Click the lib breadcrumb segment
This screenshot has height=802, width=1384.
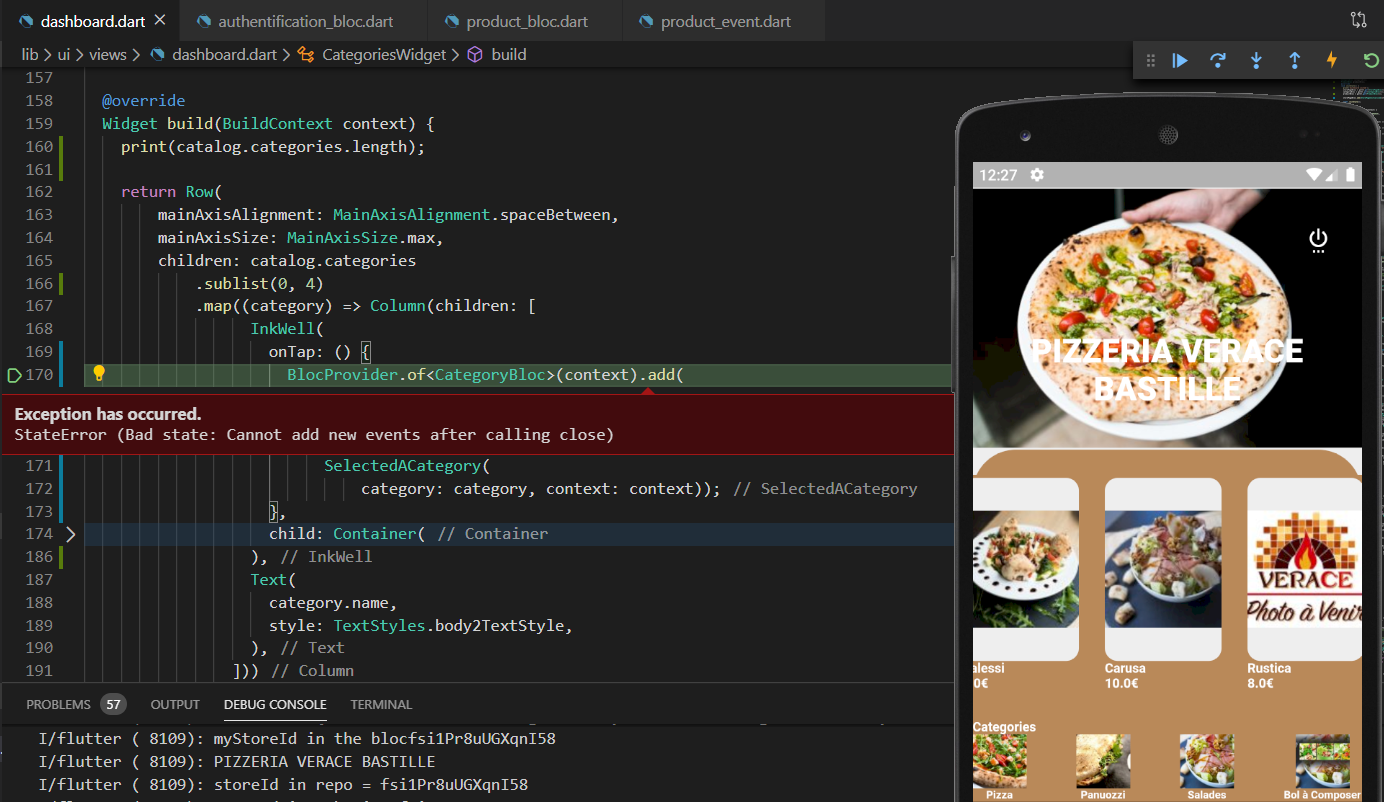pyautogui.click(x=29, y=55)
